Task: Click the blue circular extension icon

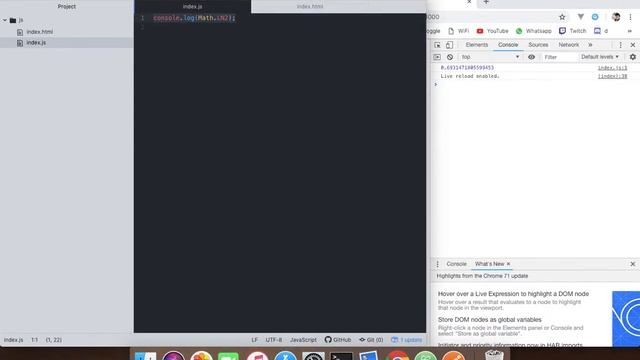Action: tap(595, 17)
